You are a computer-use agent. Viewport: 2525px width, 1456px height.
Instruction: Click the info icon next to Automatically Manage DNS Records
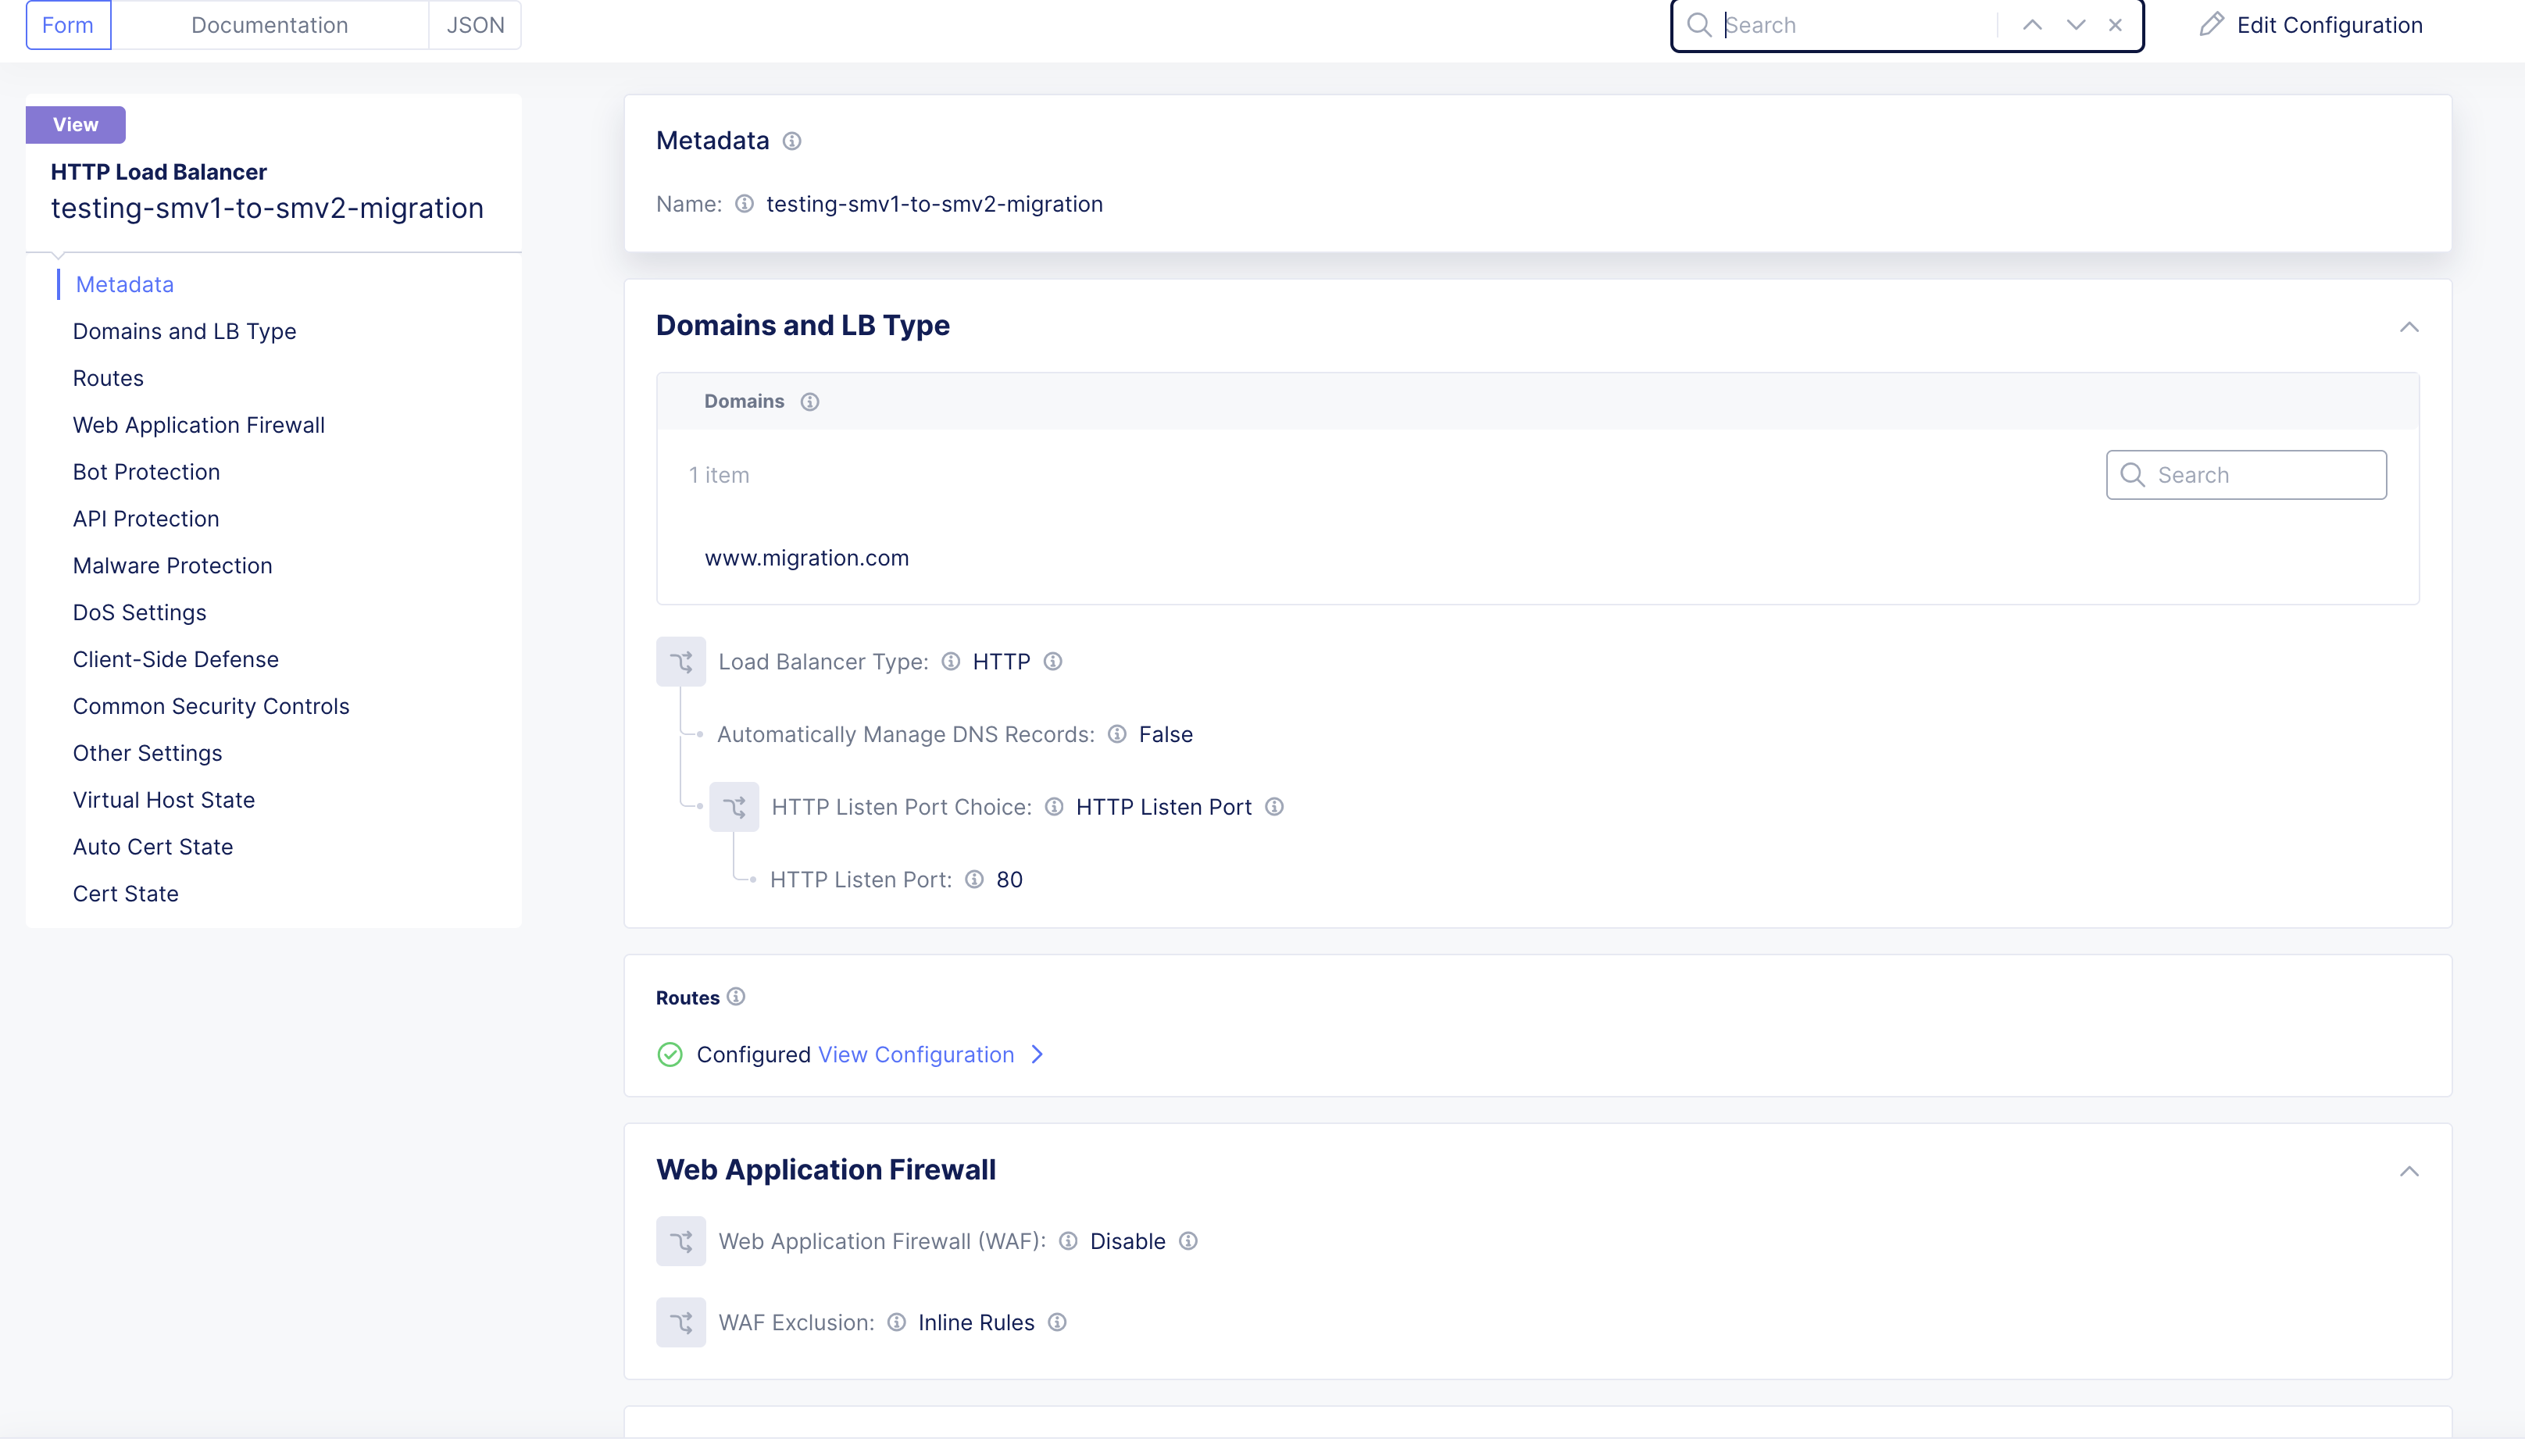pos(1117,734)
